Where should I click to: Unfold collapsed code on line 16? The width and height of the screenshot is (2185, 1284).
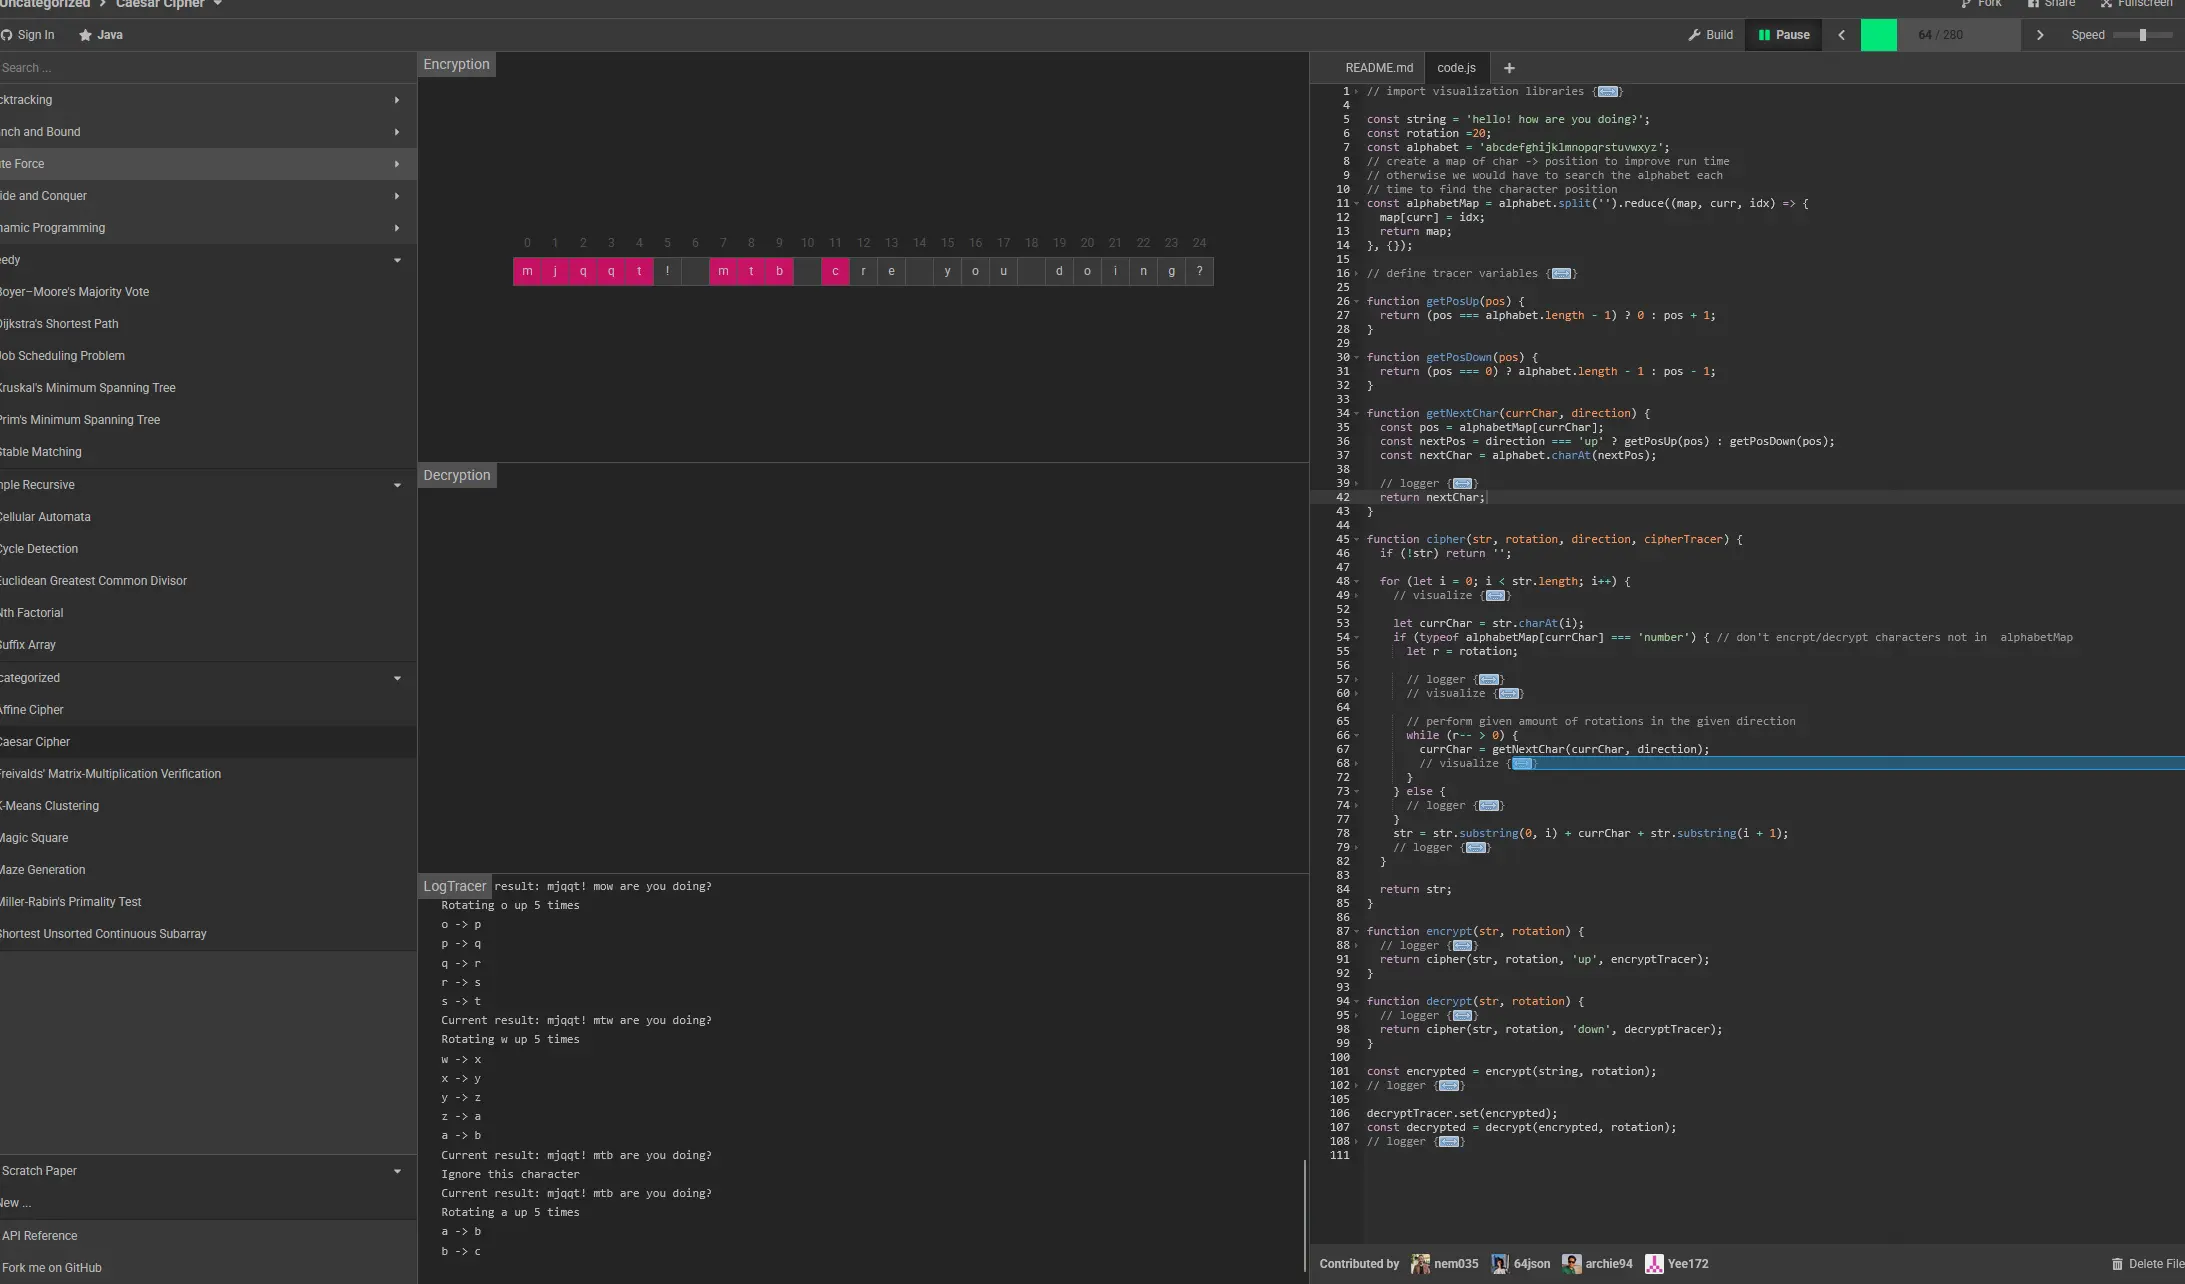1561,274
